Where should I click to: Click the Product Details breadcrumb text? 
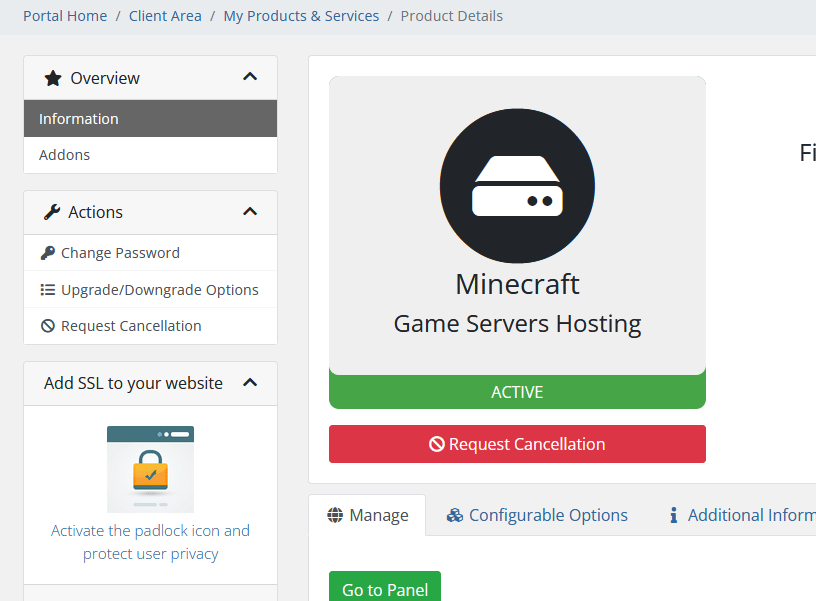[452, 16]
